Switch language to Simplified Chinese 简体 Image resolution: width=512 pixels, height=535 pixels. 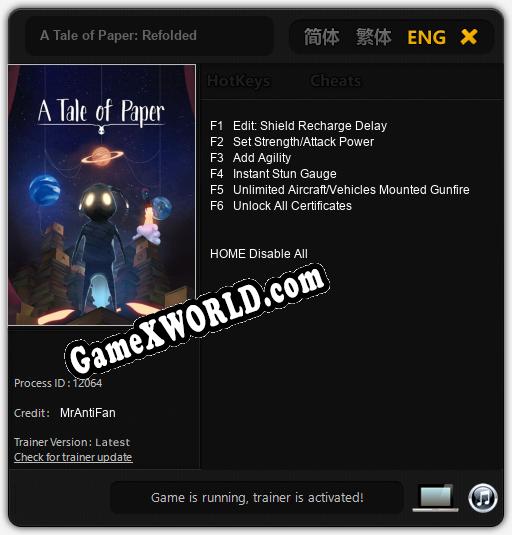click(321, 37)
